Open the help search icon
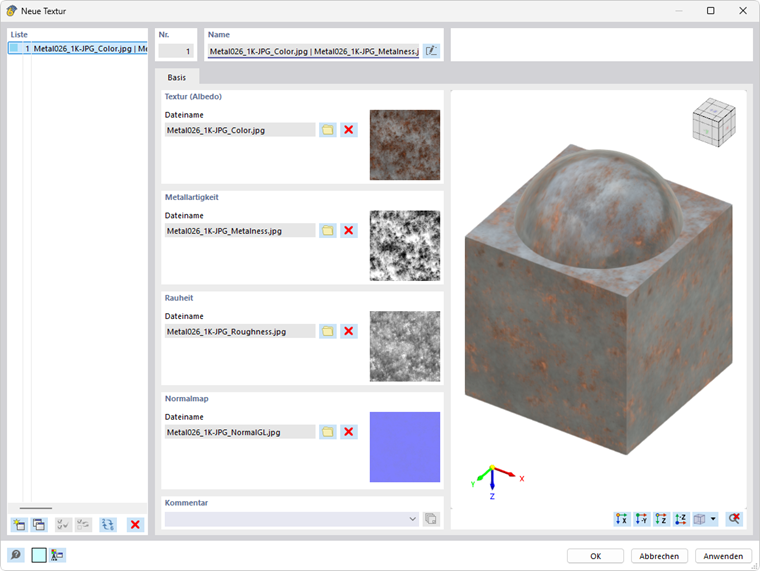 click(x=16, y=555)
